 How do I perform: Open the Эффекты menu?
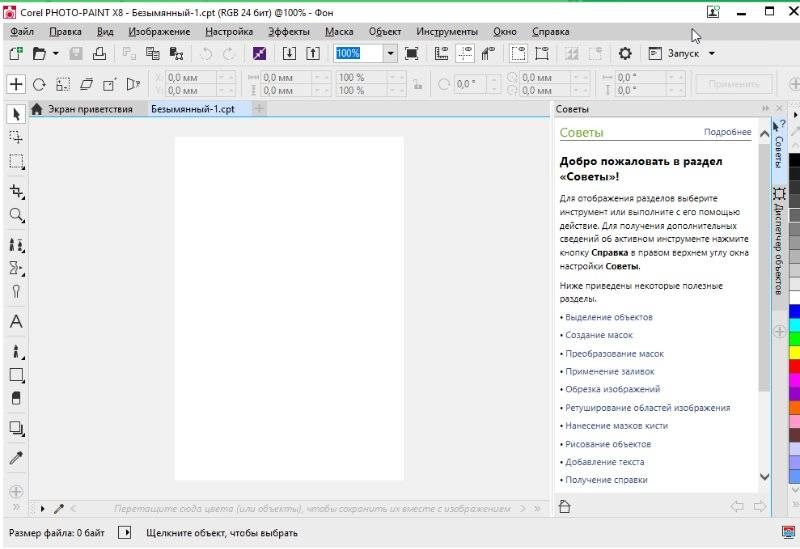(289, 32)
